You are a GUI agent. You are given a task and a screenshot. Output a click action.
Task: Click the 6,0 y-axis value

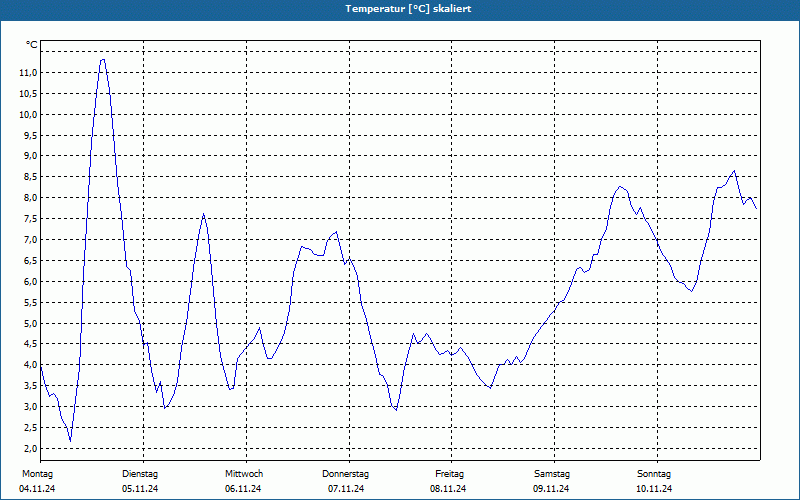pos(30,282)
